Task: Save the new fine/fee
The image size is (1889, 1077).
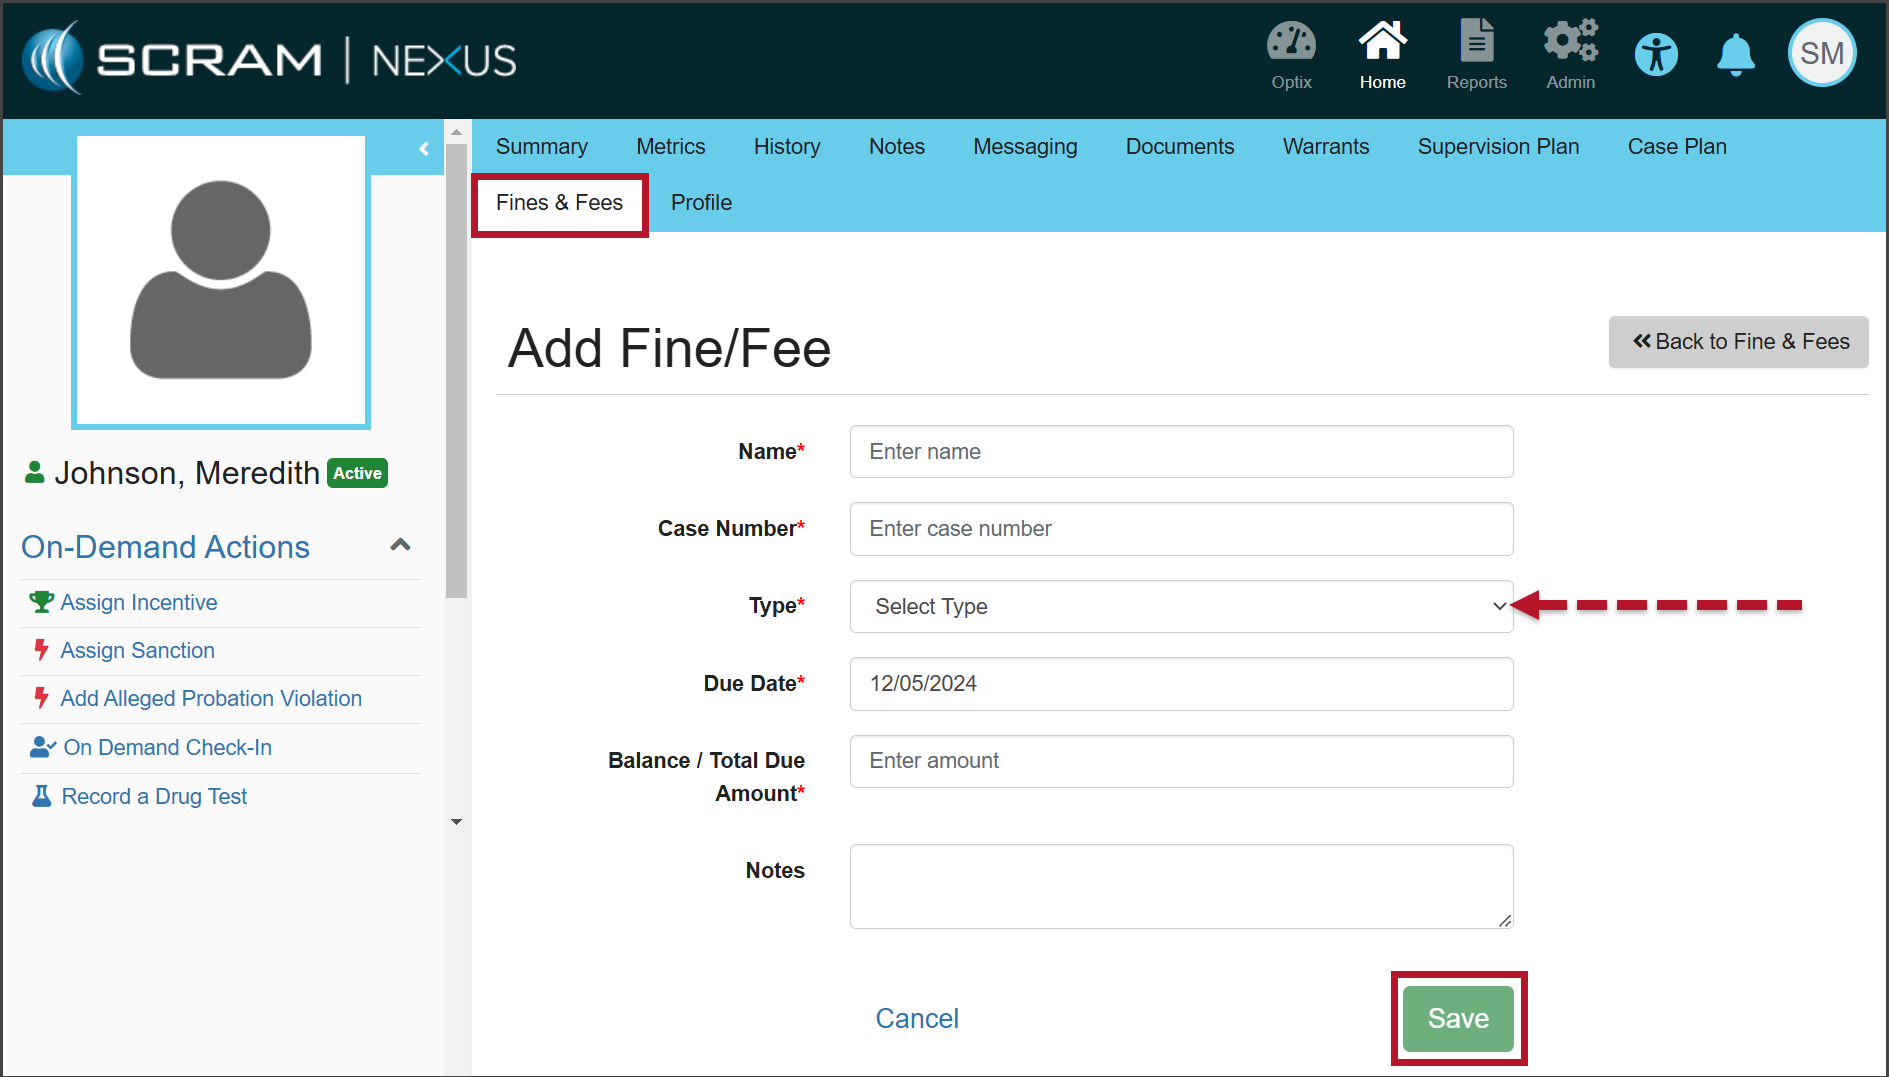Action: point(1457,1018)
